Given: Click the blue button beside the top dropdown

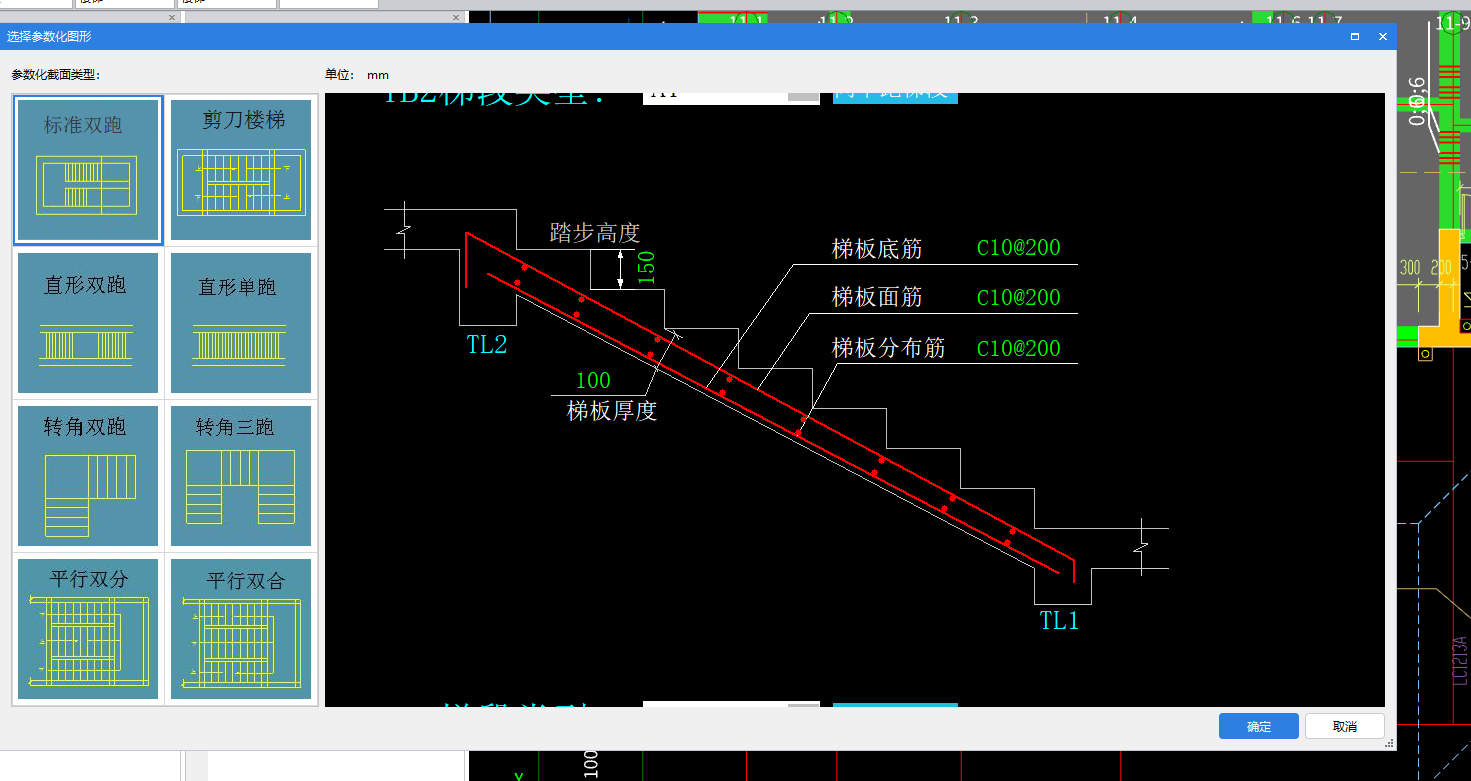Looking at the screenshot, I should pyautogui.click(x=895, y=97).
